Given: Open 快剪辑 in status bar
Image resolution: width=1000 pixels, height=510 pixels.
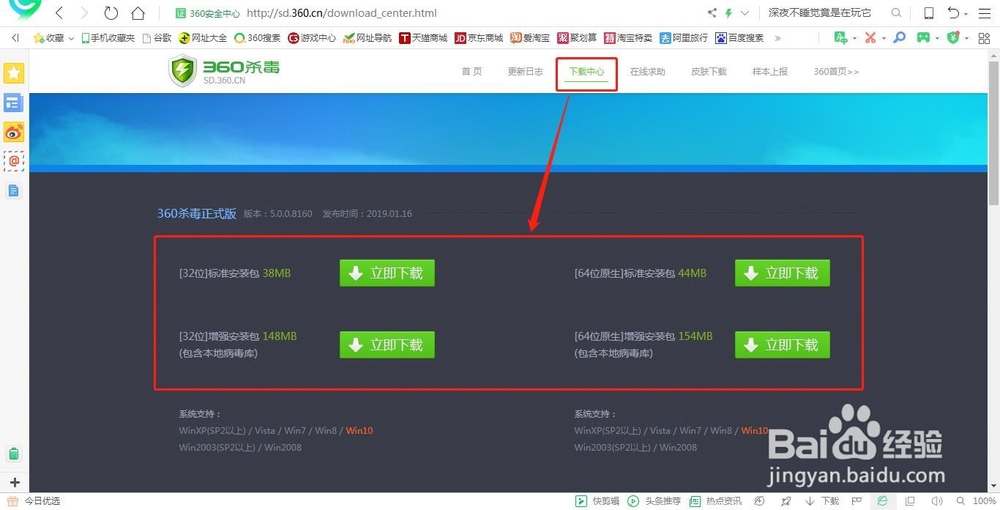Looking at the screenshot, I should [x=598, y=501].
